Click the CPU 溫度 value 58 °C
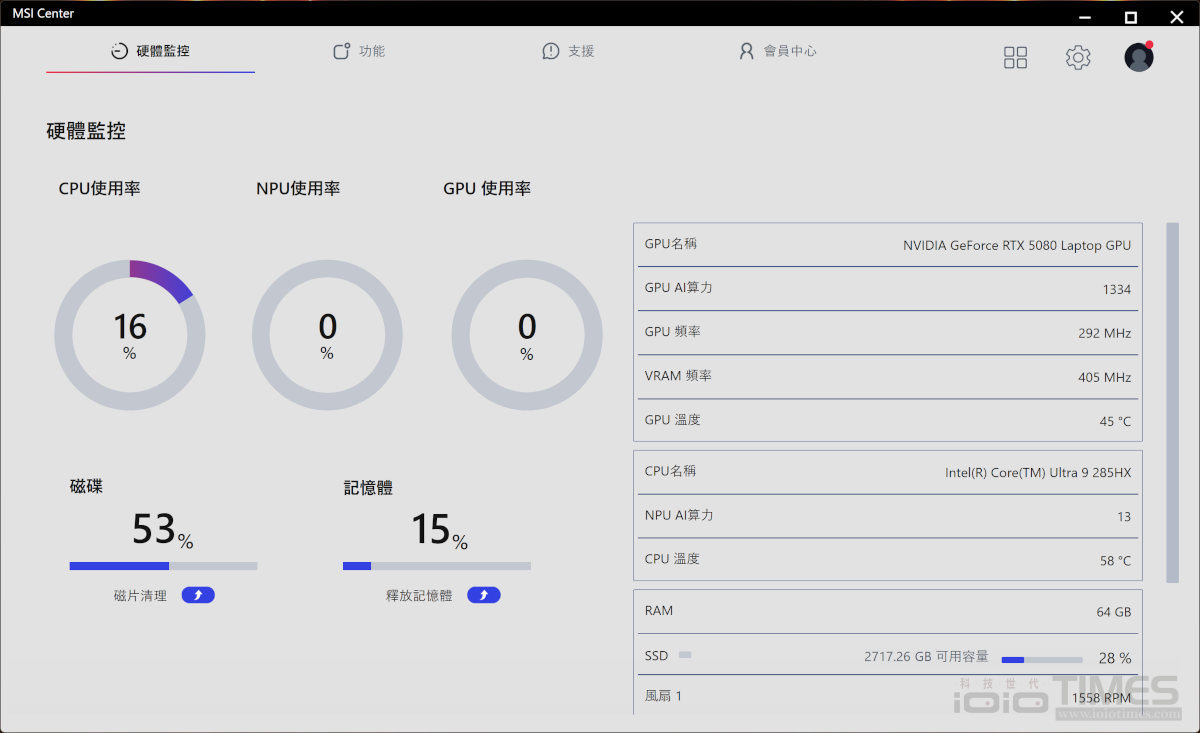This screenshot has width=1200, height=733. pyautogui.click(x=1116, y=561)
